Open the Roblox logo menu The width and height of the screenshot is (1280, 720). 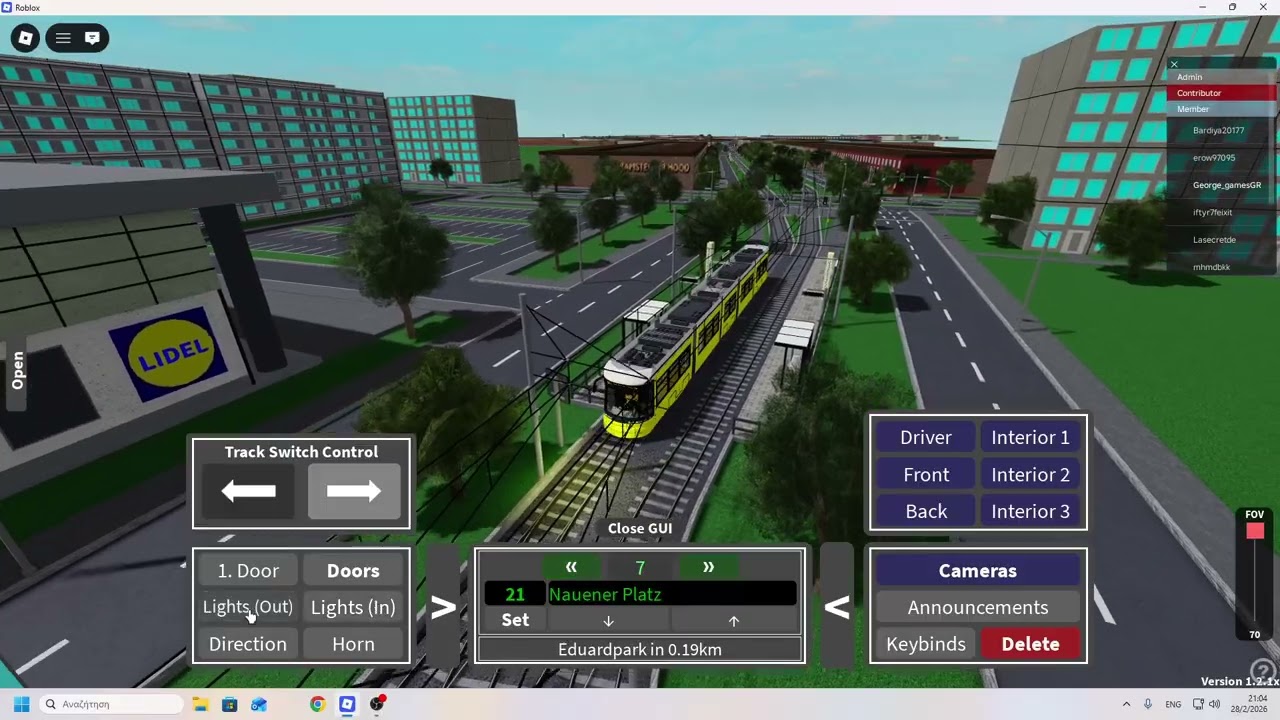(26, 38)
